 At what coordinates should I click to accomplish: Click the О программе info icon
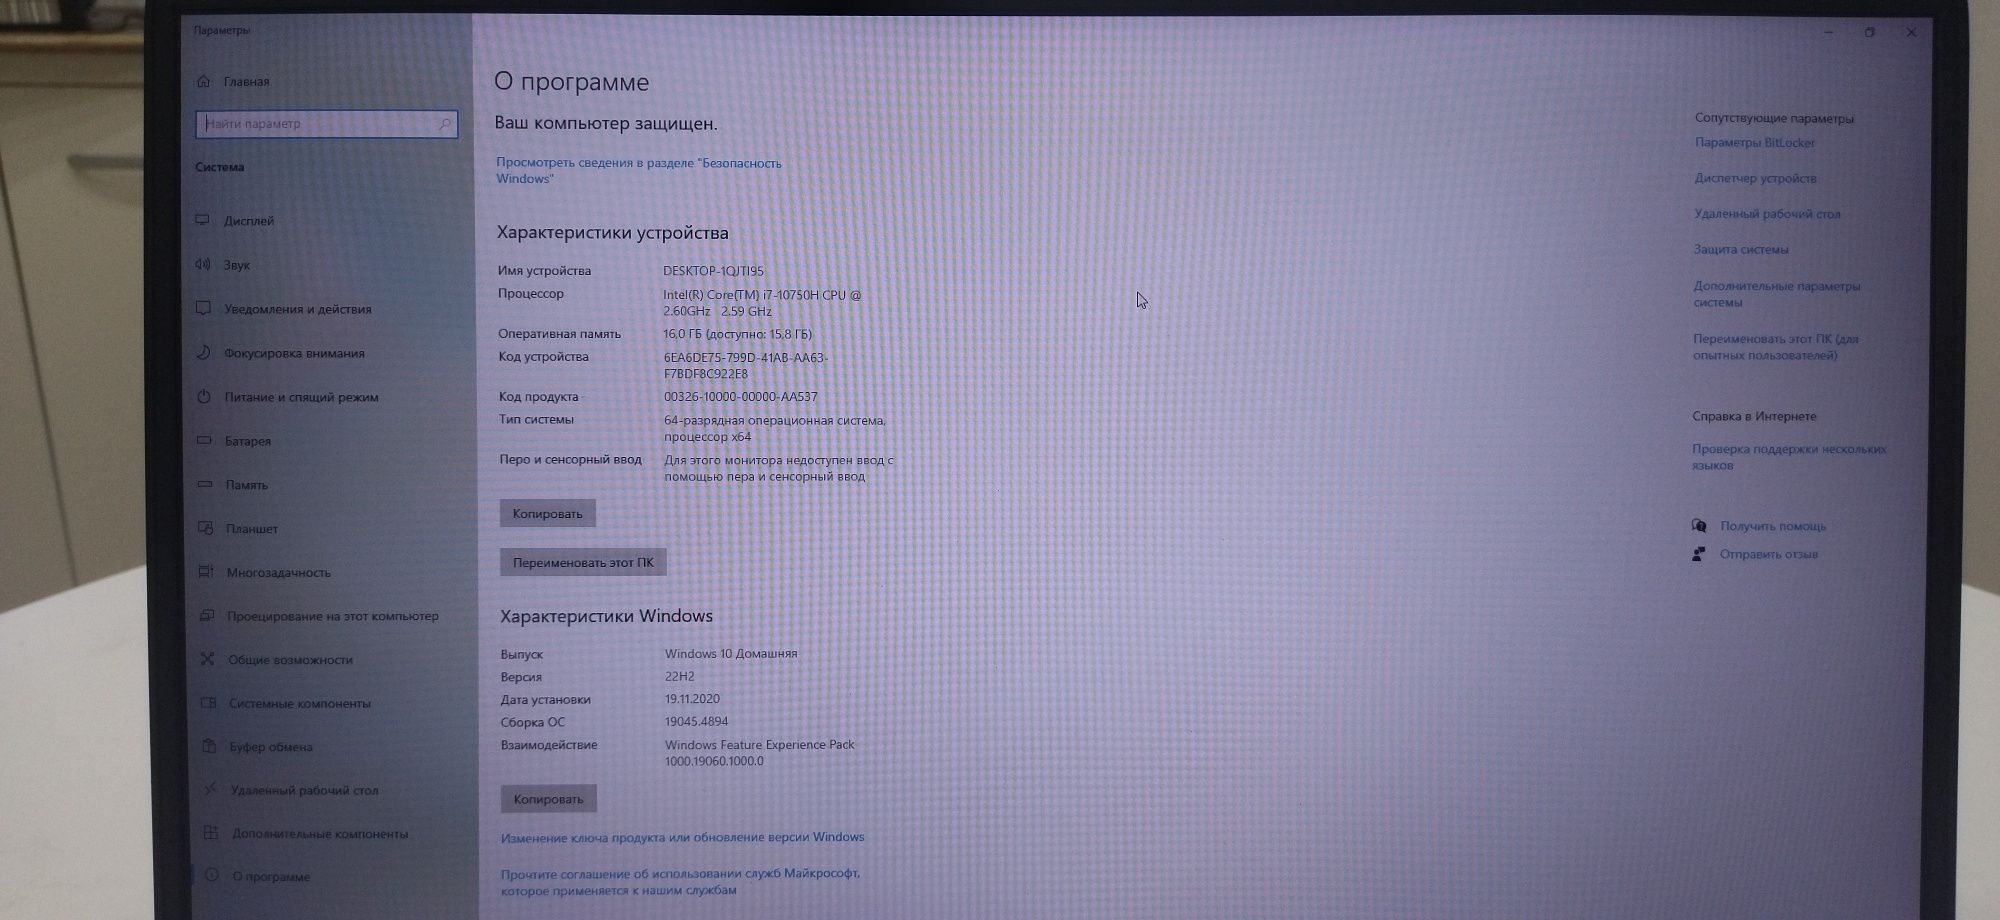(212, 875)
